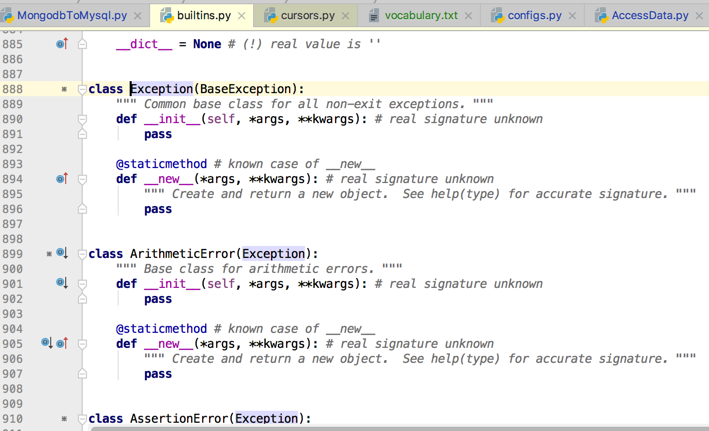The height and width of the screenshot is (431, 709).
Task: Click the fold end marker on line 907
Action: click(82, 374)
